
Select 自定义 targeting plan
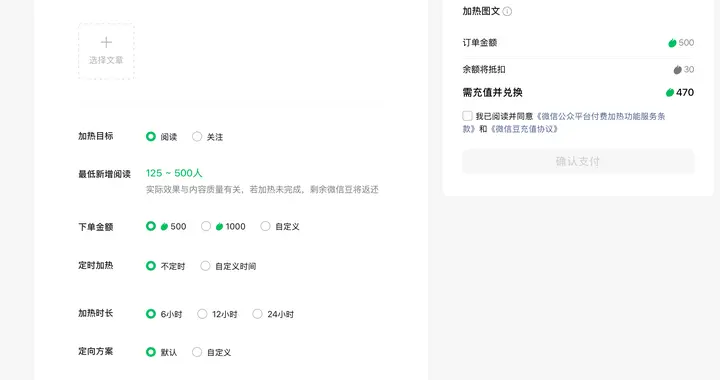coord(197,352)
